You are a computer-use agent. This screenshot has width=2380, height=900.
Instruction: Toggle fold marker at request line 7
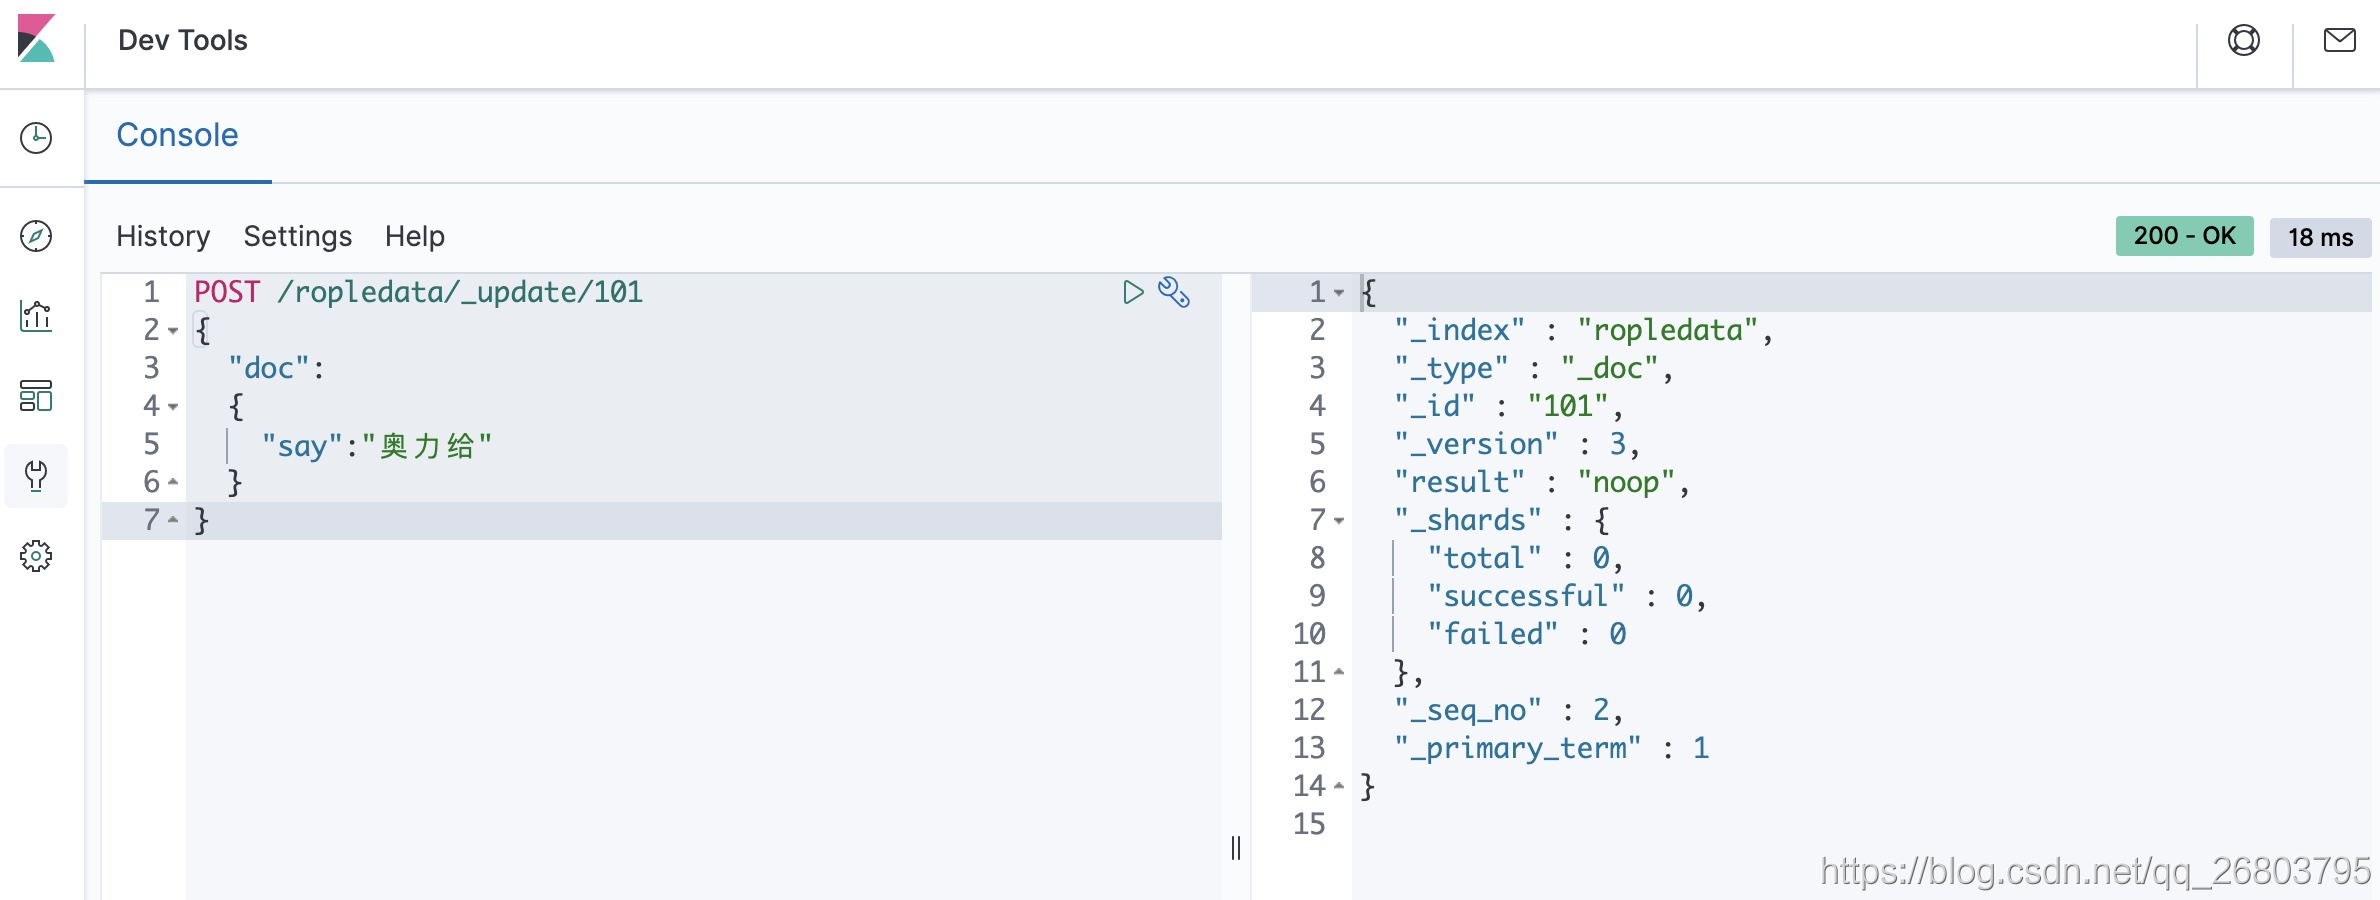173,520
